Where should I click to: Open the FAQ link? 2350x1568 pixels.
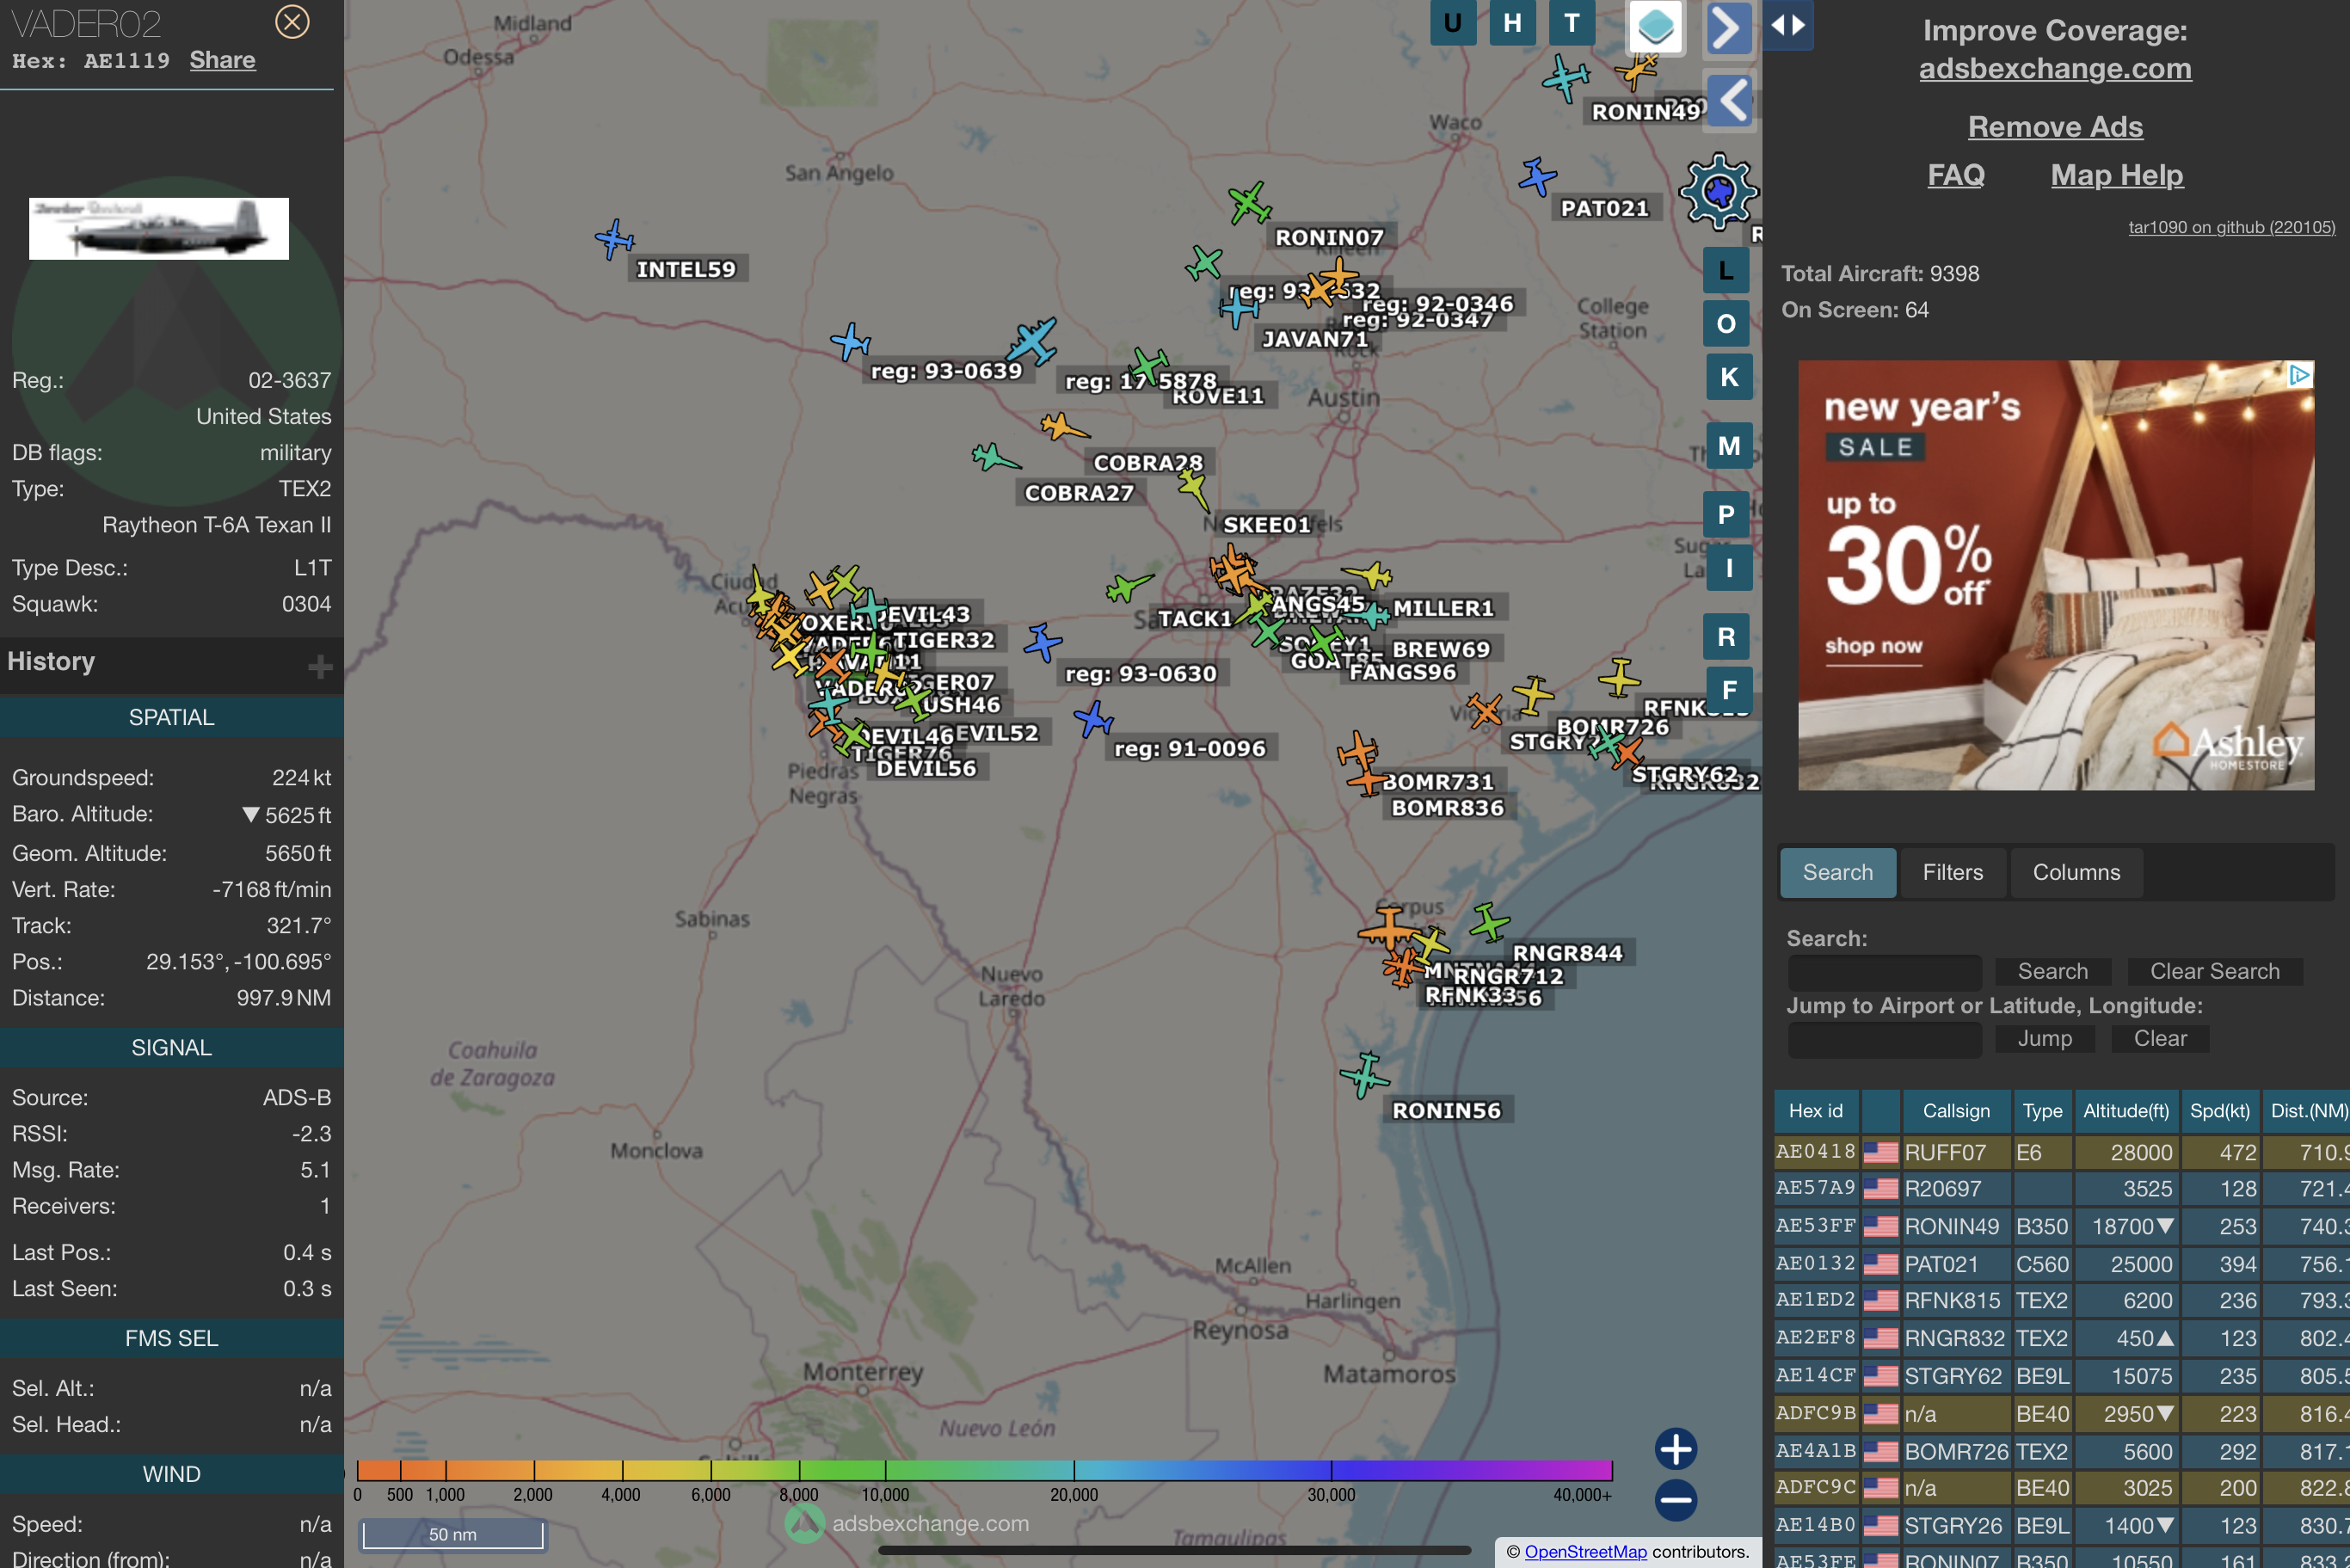tap(1956, 175)
